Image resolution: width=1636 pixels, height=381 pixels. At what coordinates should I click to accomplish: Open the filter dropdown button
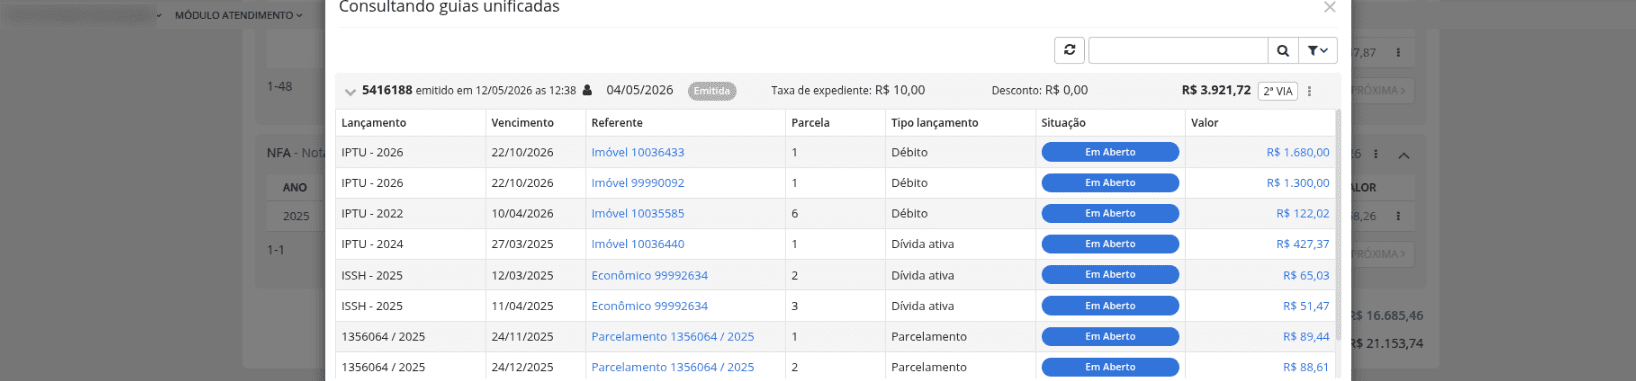point(1317,50)
